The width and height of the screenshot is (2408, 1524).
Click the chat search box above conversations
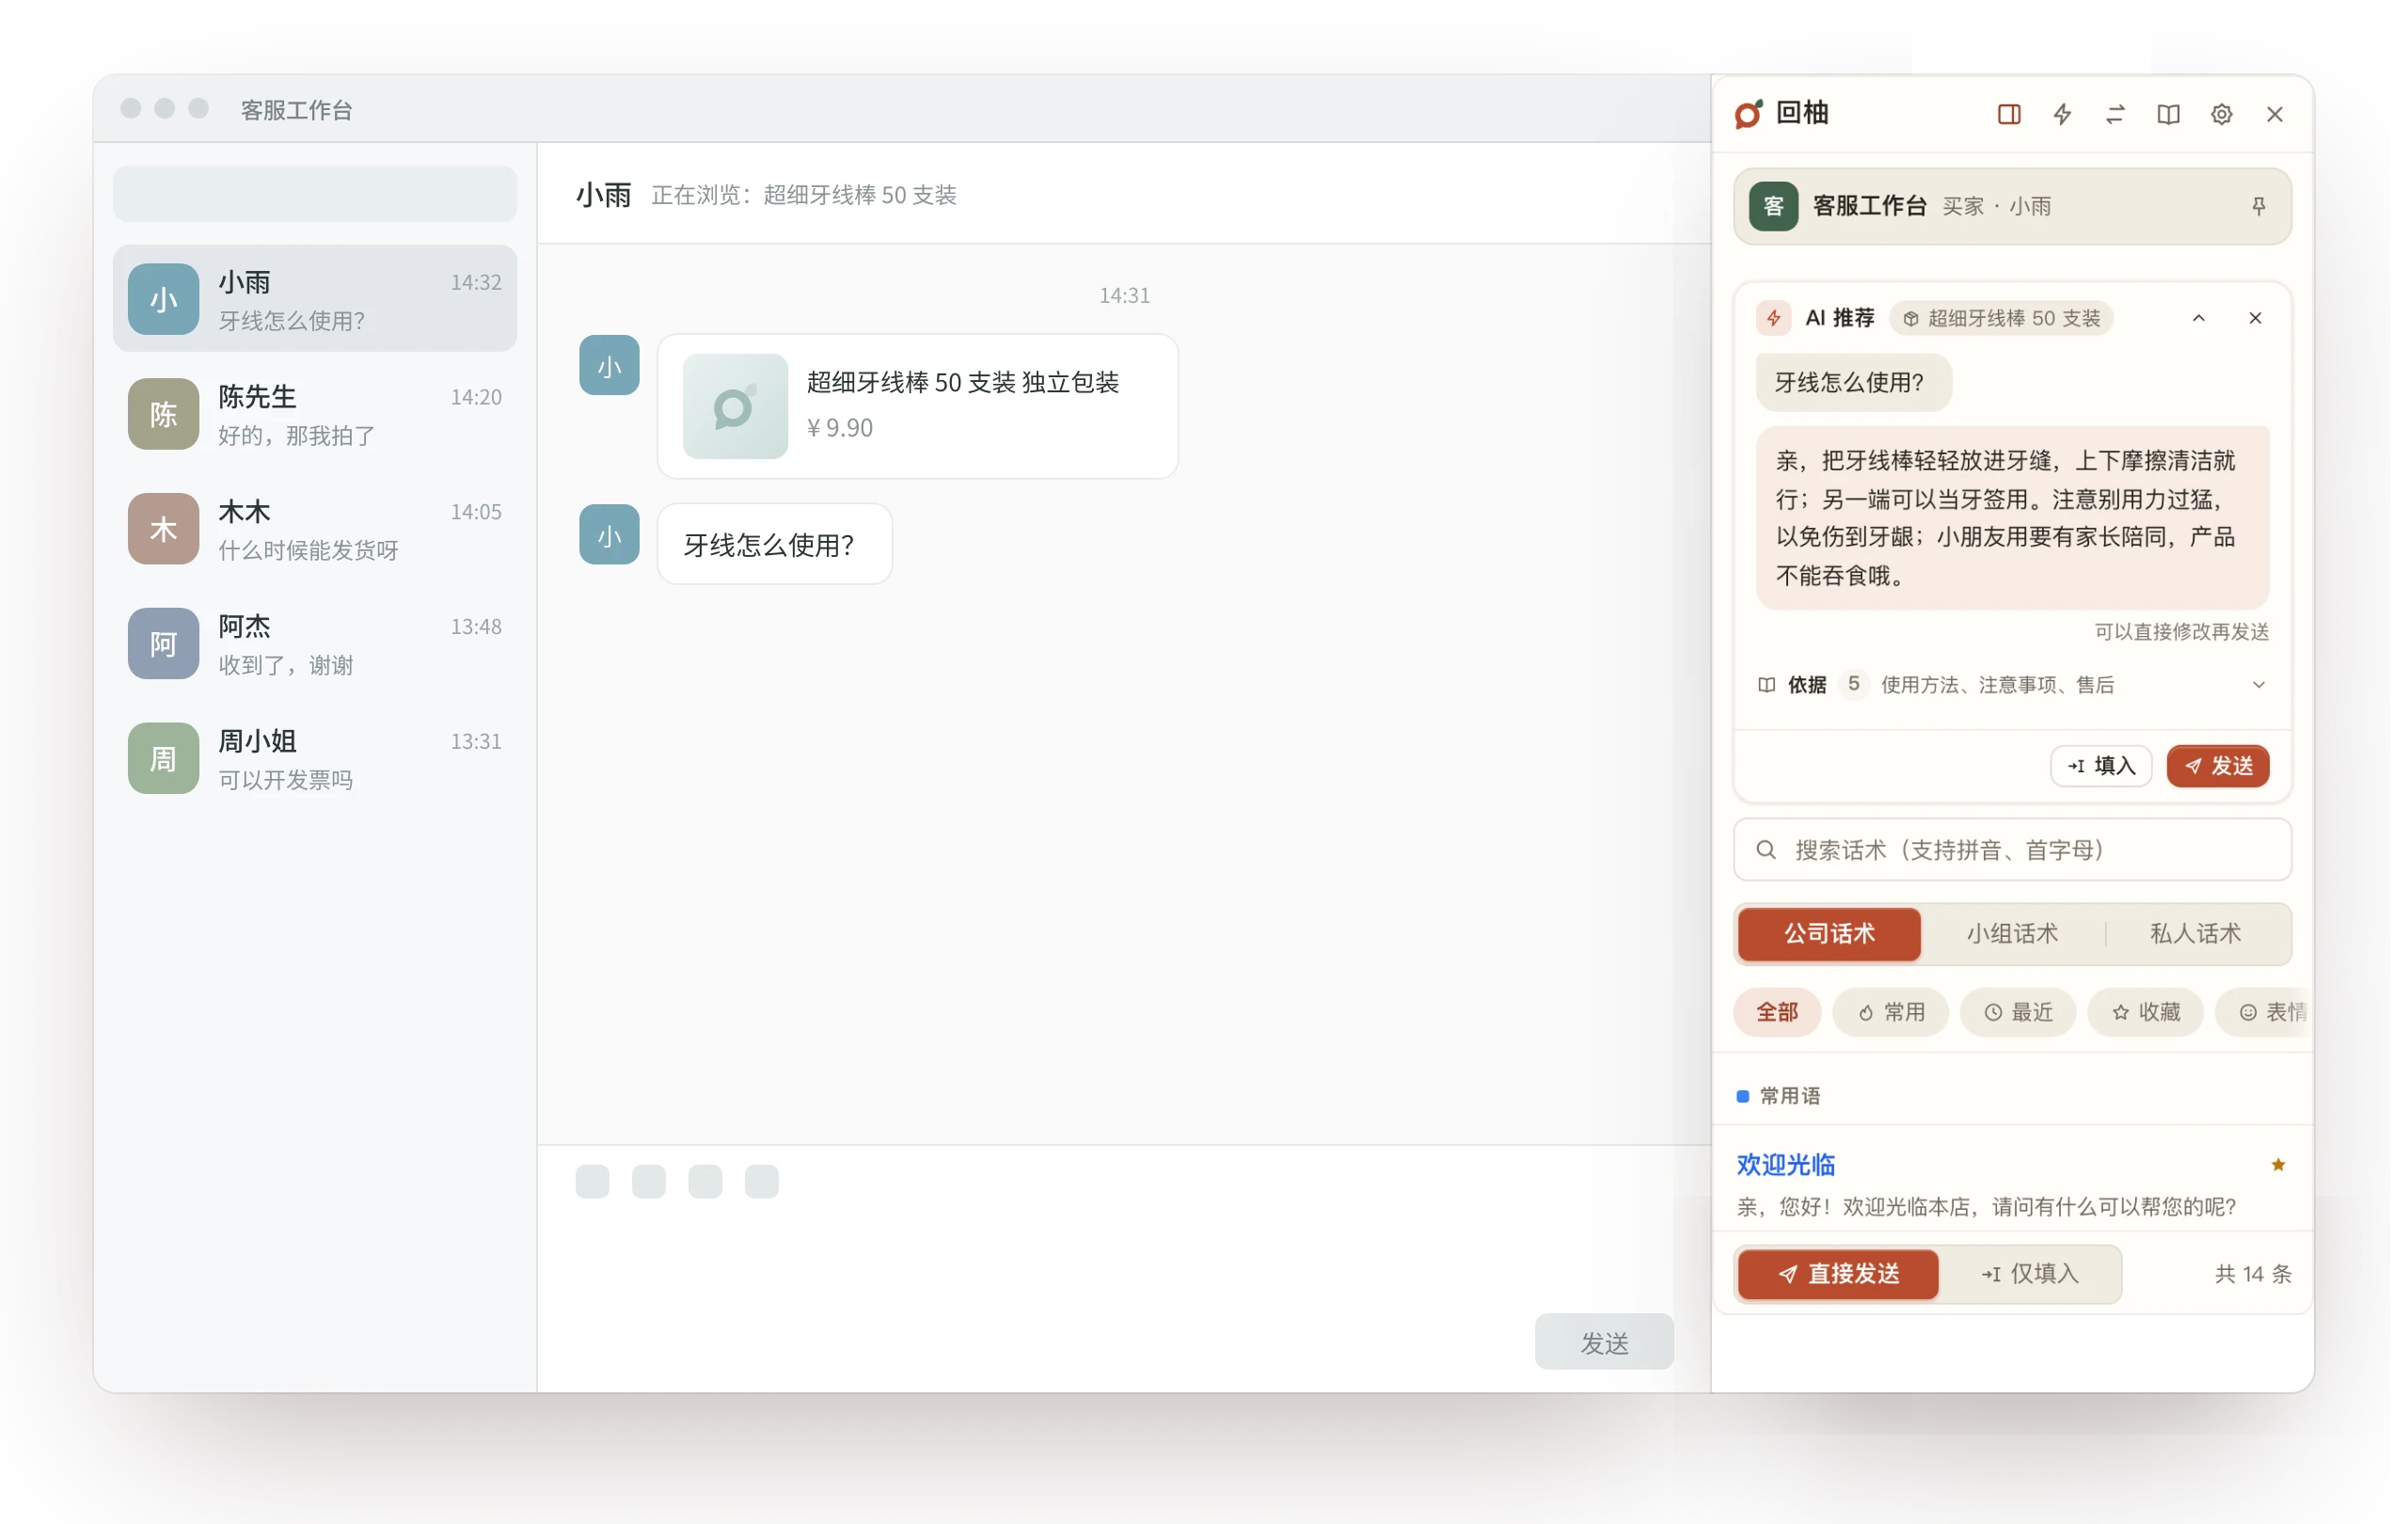point(315,194)
